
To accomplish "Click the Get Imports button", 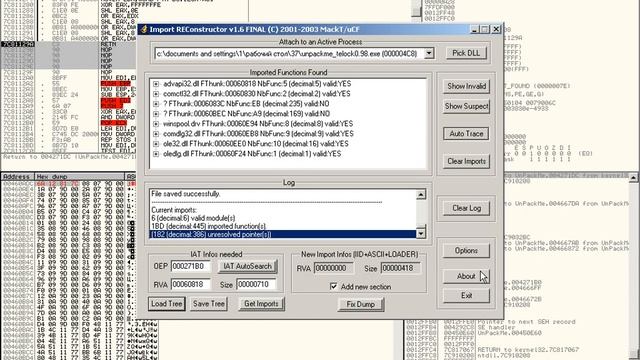I will (261, 304).
